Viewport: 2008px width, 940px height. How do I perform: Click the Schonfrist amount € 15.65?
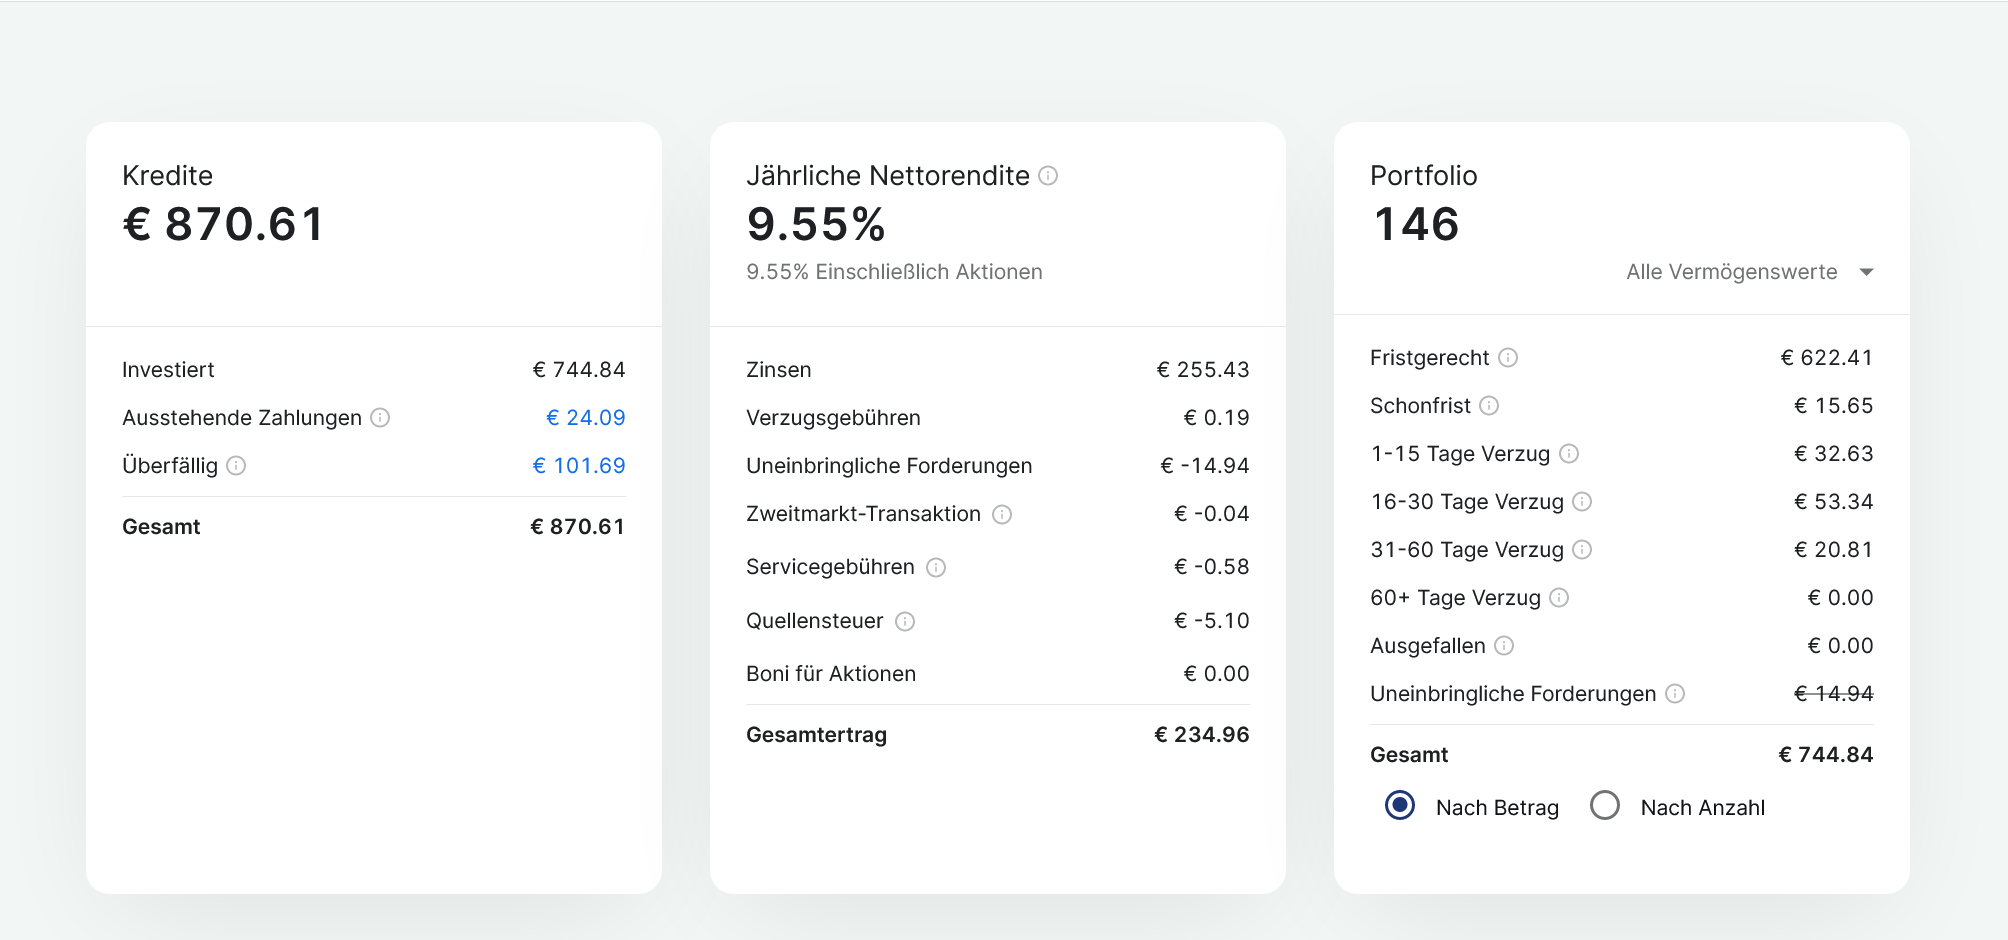click(x=1834, y=406)
